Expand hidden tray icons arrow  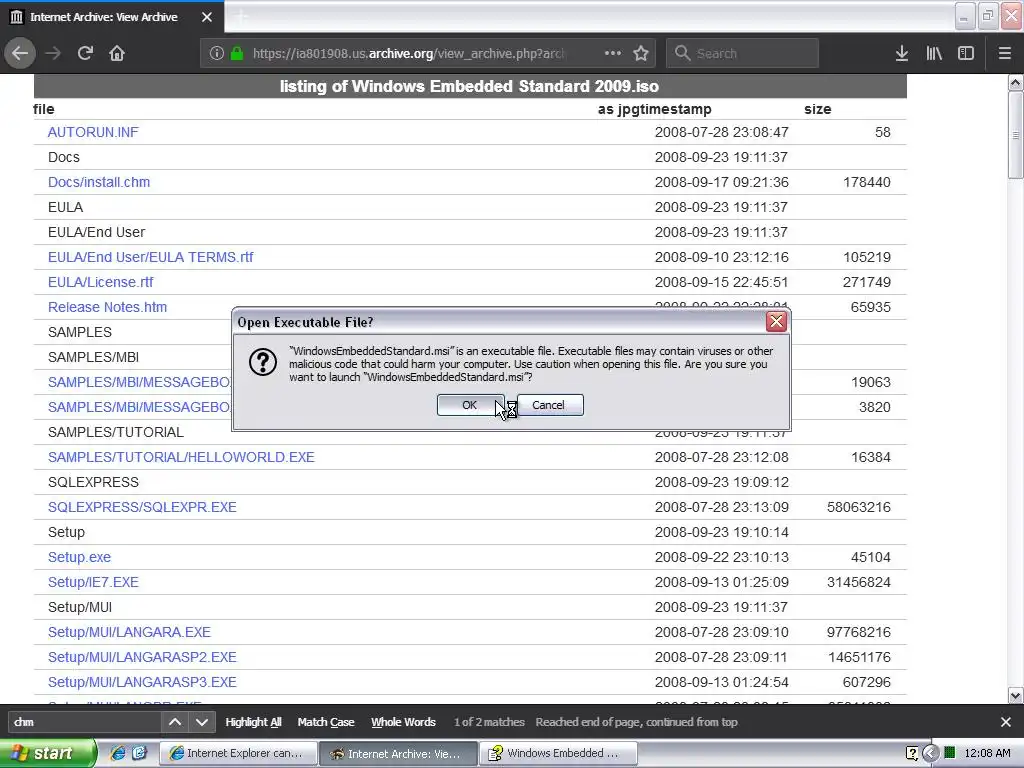pyautogui.click(x=931, y=753)
